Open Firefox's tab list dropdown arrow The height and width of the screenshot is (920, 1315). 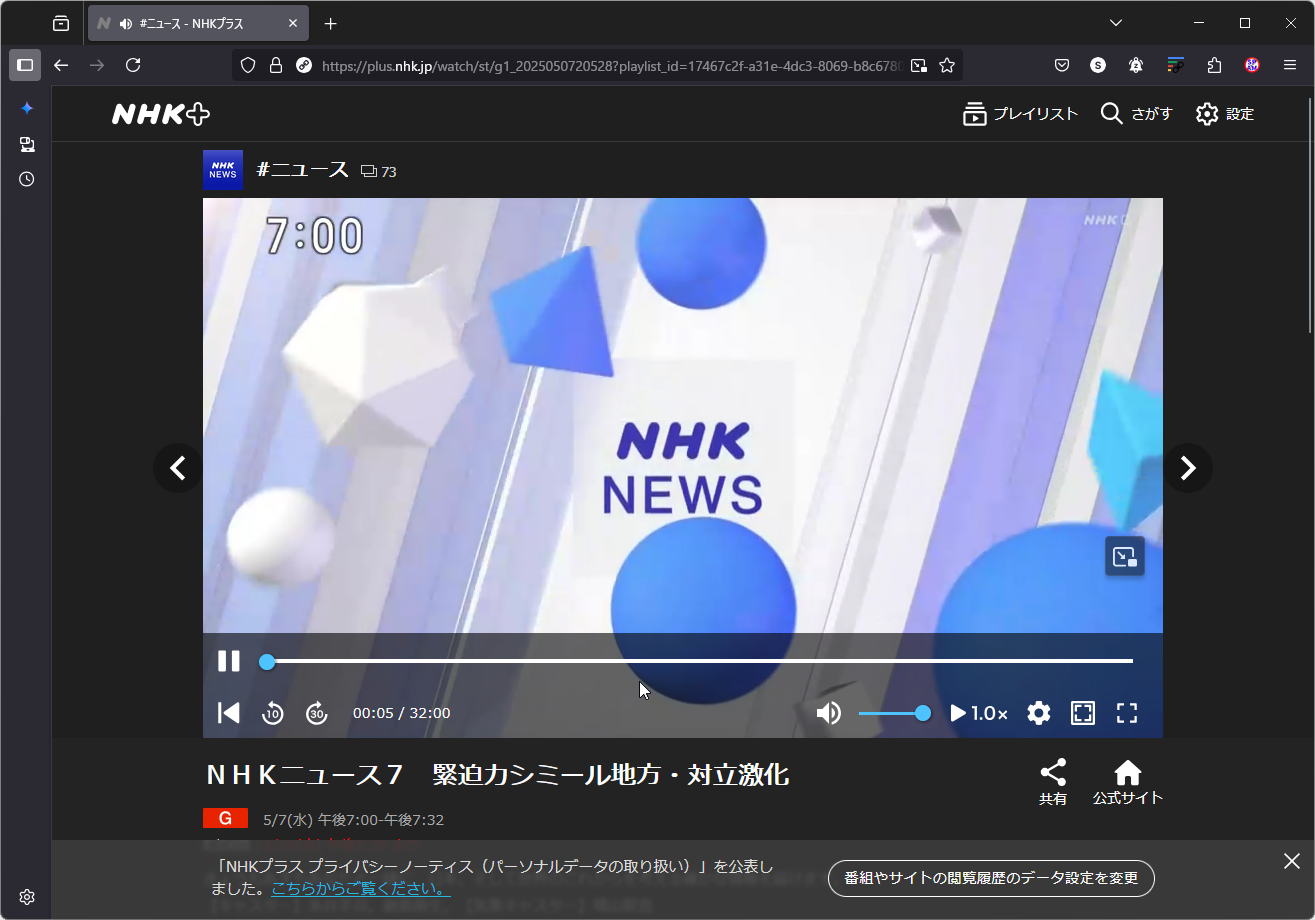[1114, 22]
